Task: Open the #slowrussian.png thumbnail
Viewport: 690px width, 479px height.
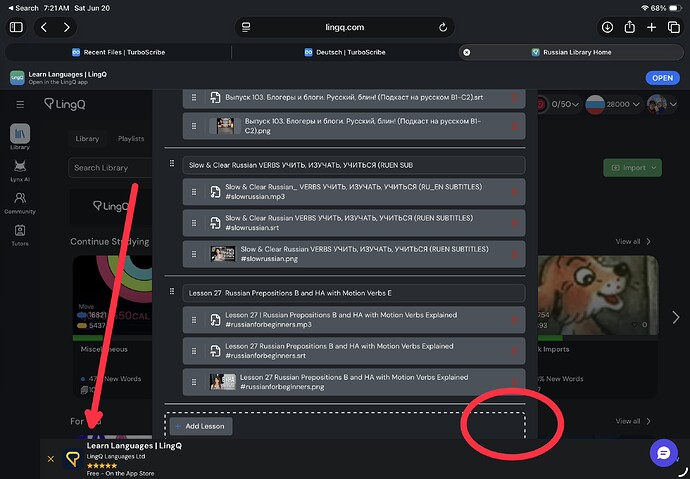Action: coord(223,254)
